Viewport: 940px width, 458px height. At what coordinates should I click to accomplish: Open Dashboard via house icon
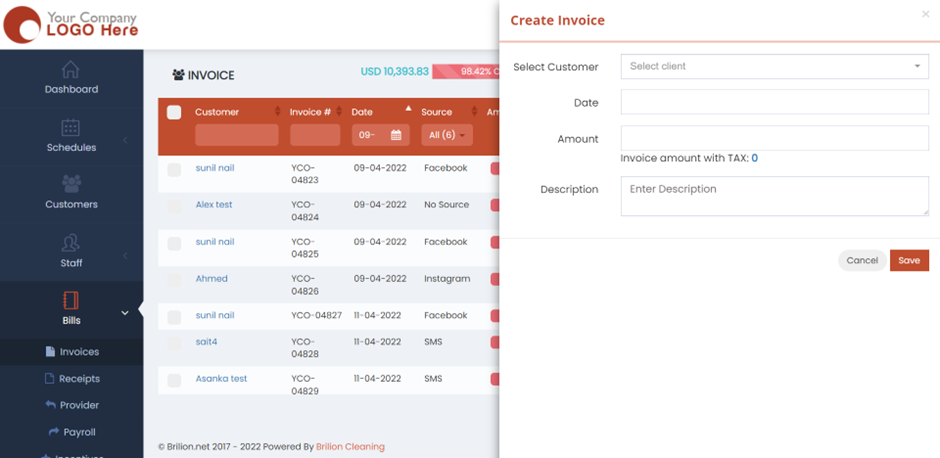point(70,70)
